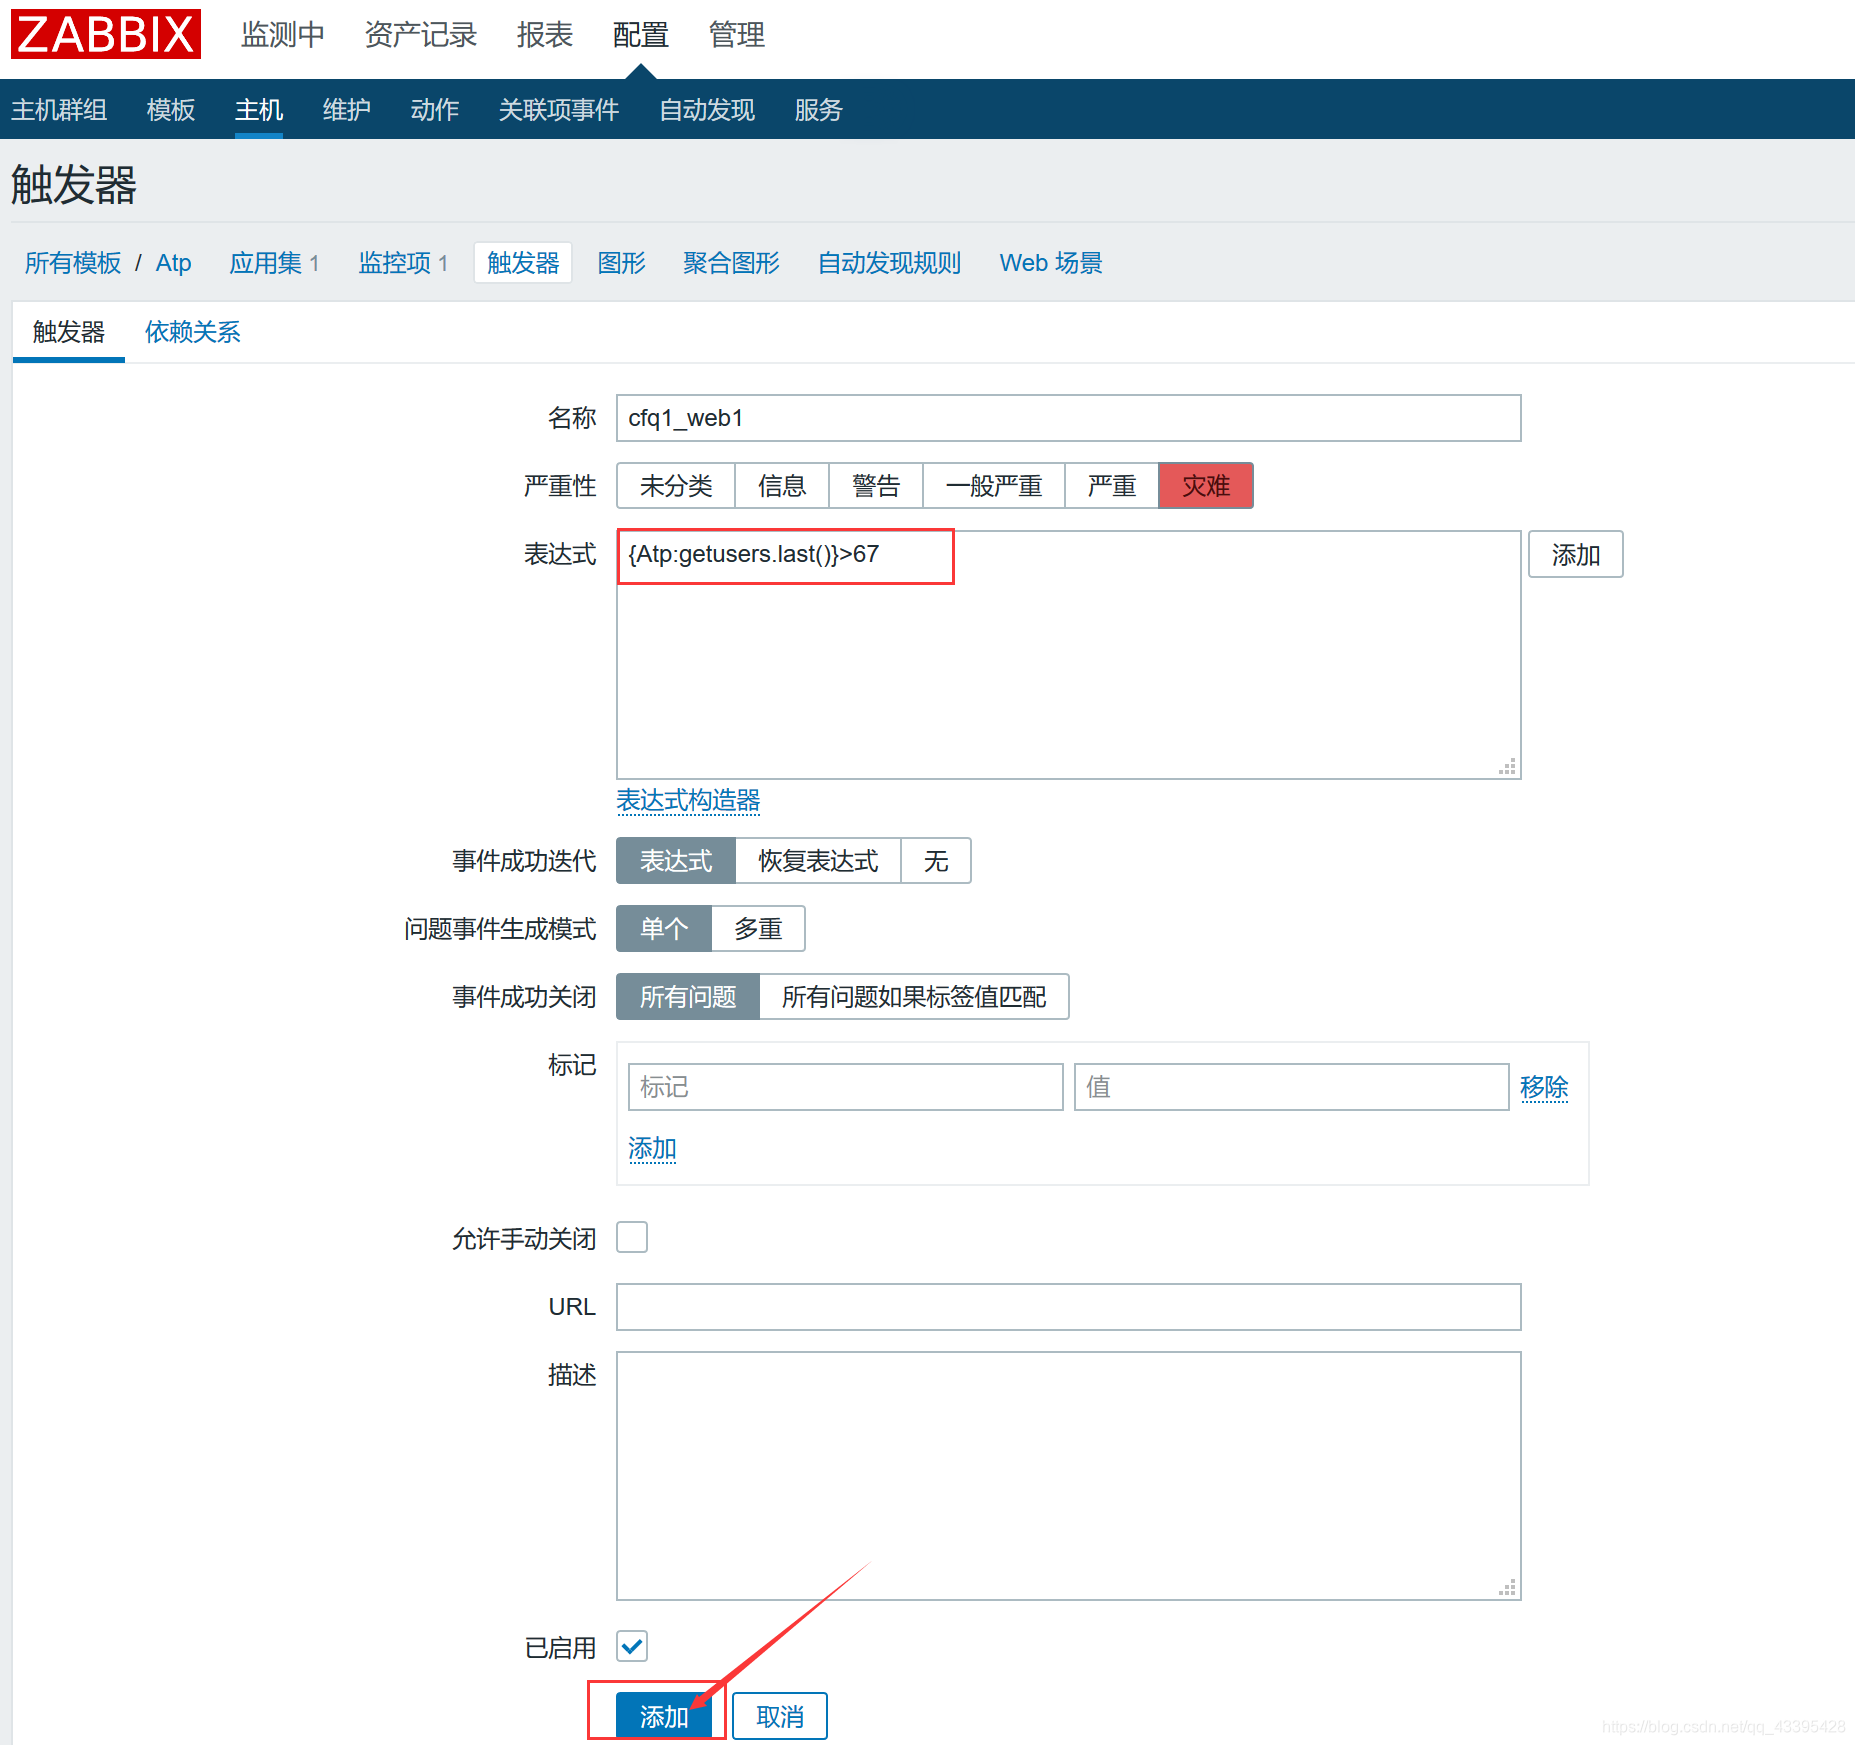The height and width of the screenshot is (1745, 1855).
Task: Set 事件成功迭代 to 表达式
Action: coord(676,861)
